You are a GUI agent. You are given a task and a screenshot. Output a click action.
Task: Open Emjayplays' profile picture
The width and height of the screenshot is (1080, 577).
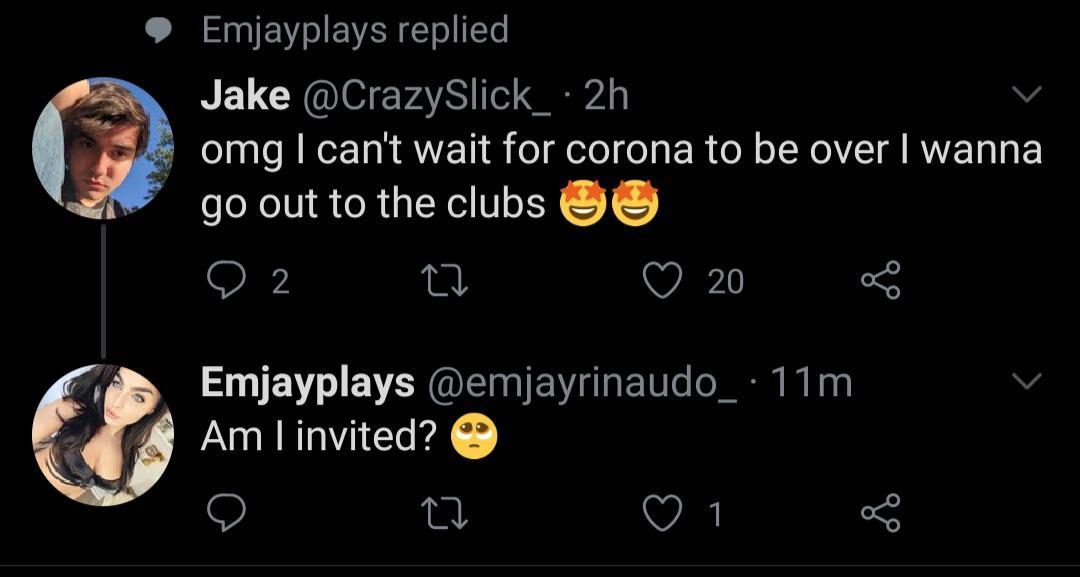pyautogui.click(x=103, y=435)
